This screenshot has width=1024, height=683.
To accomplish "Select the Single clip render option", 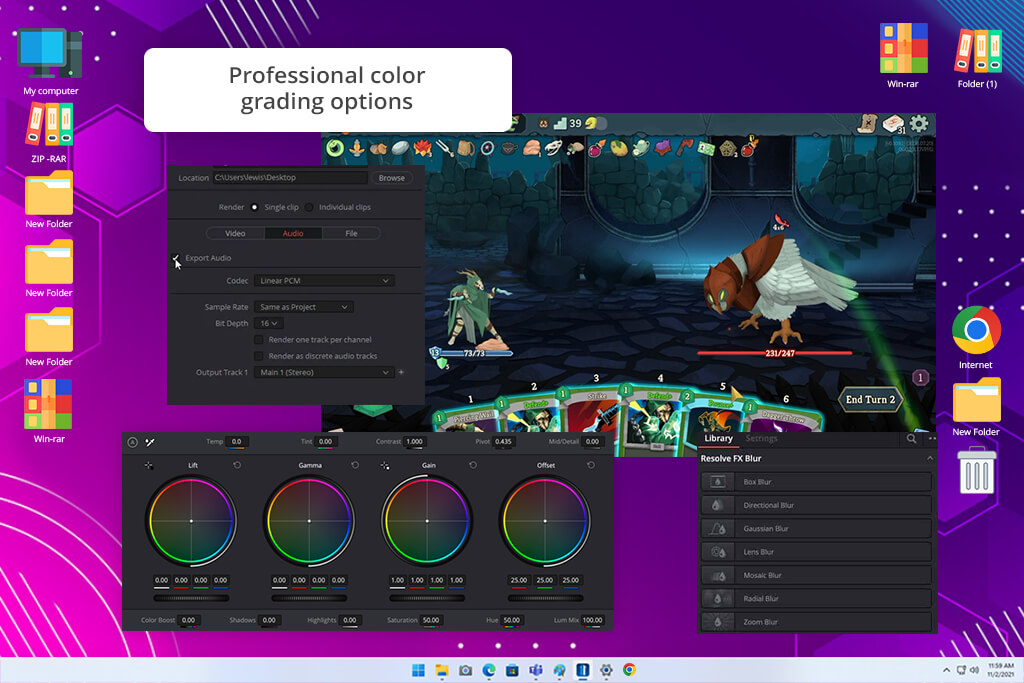I will point(255,207).
